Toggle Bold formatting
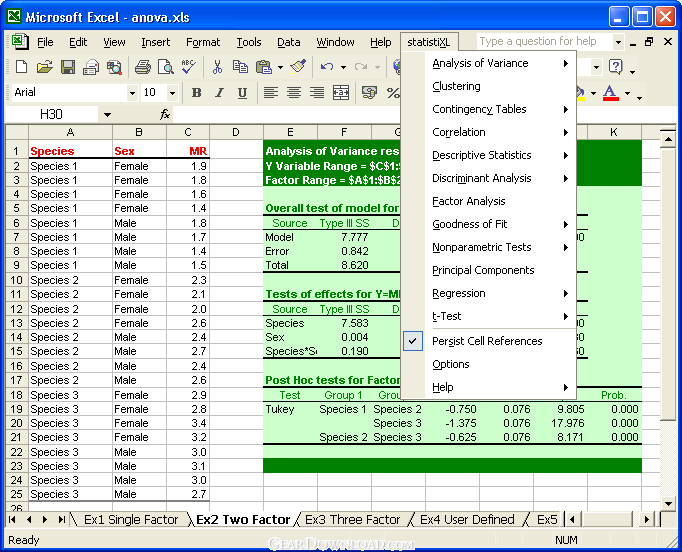This screenshot has width=682, height=552. 197,92
